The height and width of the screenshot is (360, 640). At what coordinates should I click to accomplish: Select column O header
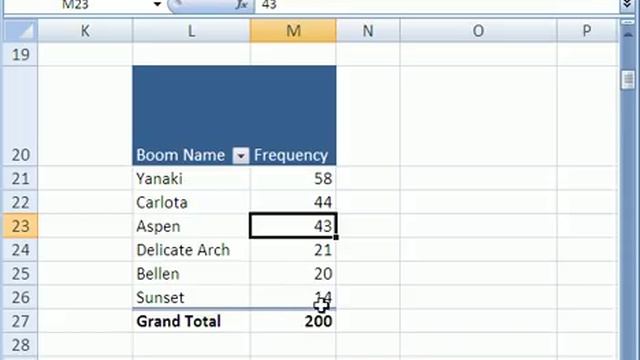click(478, 31)
